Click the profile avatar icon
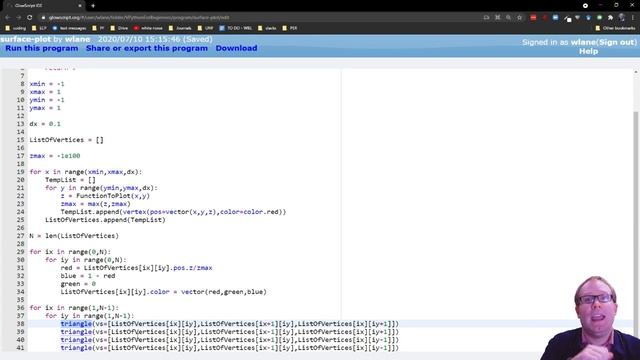 pos(622,18)
